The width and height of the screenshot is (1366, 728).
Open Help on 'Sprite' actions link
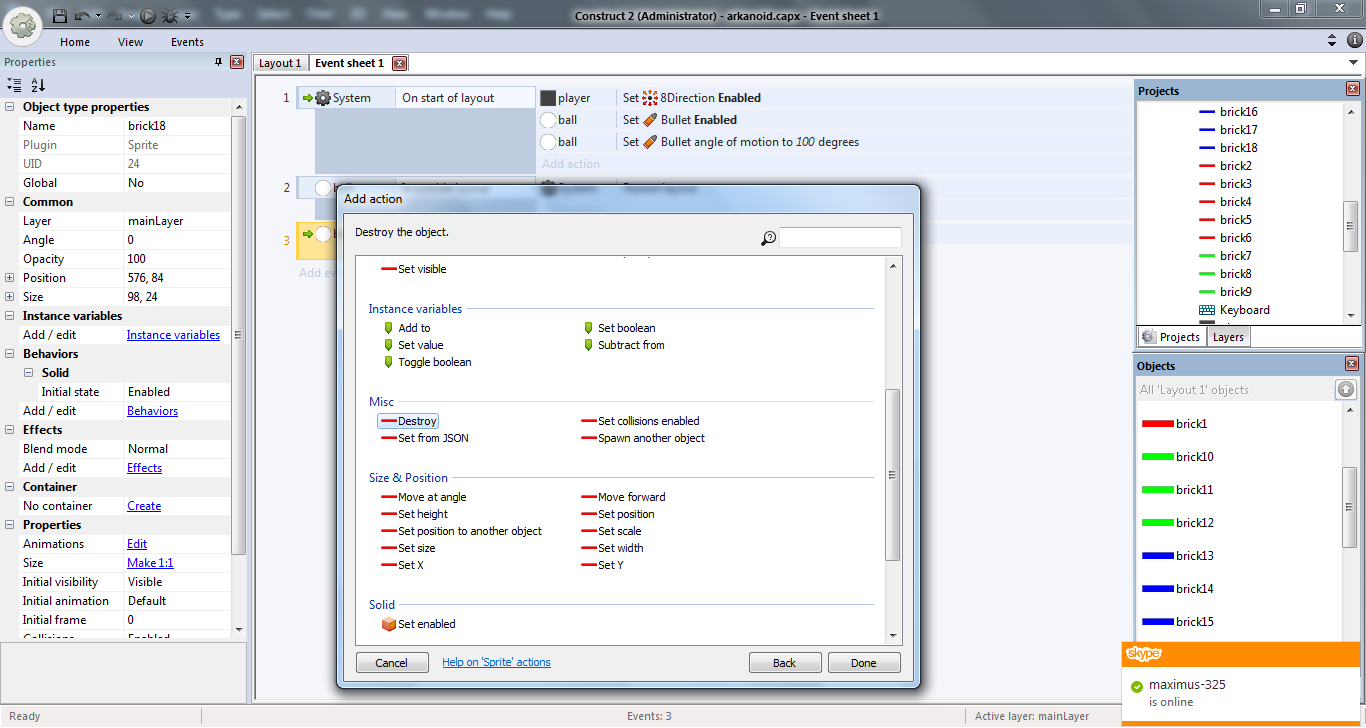pyautogui.click(x=496, y=662)
